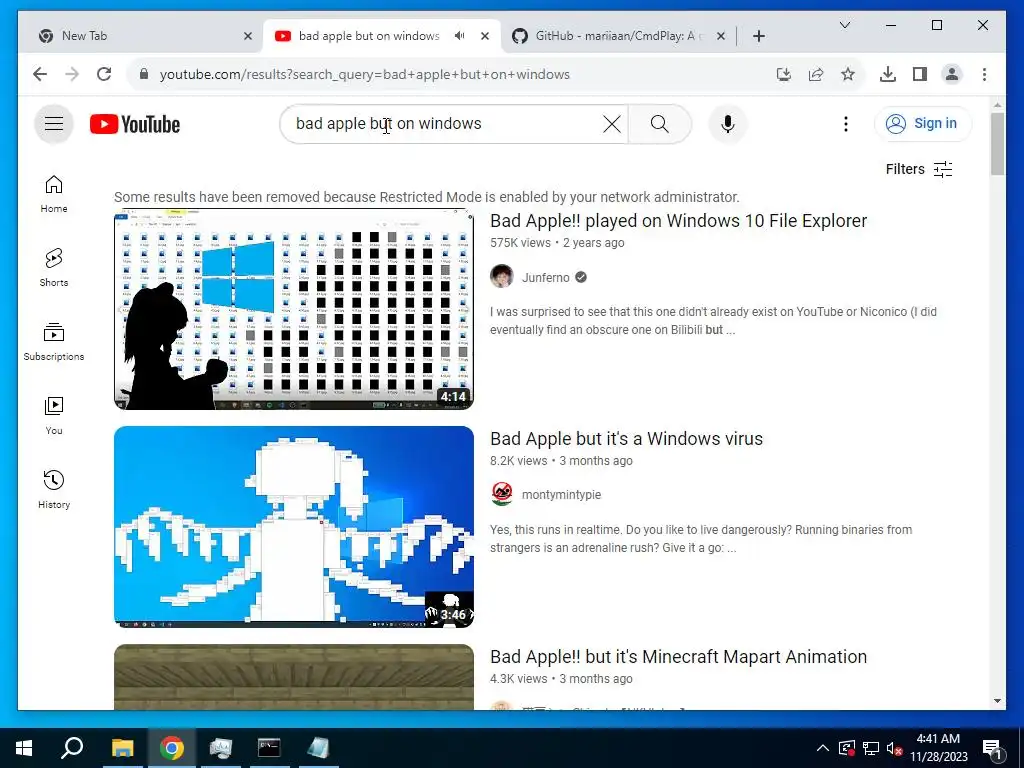Go back with browser back arrow
The height and width of the screenshot is (768, 1024).
click(40, 74)
